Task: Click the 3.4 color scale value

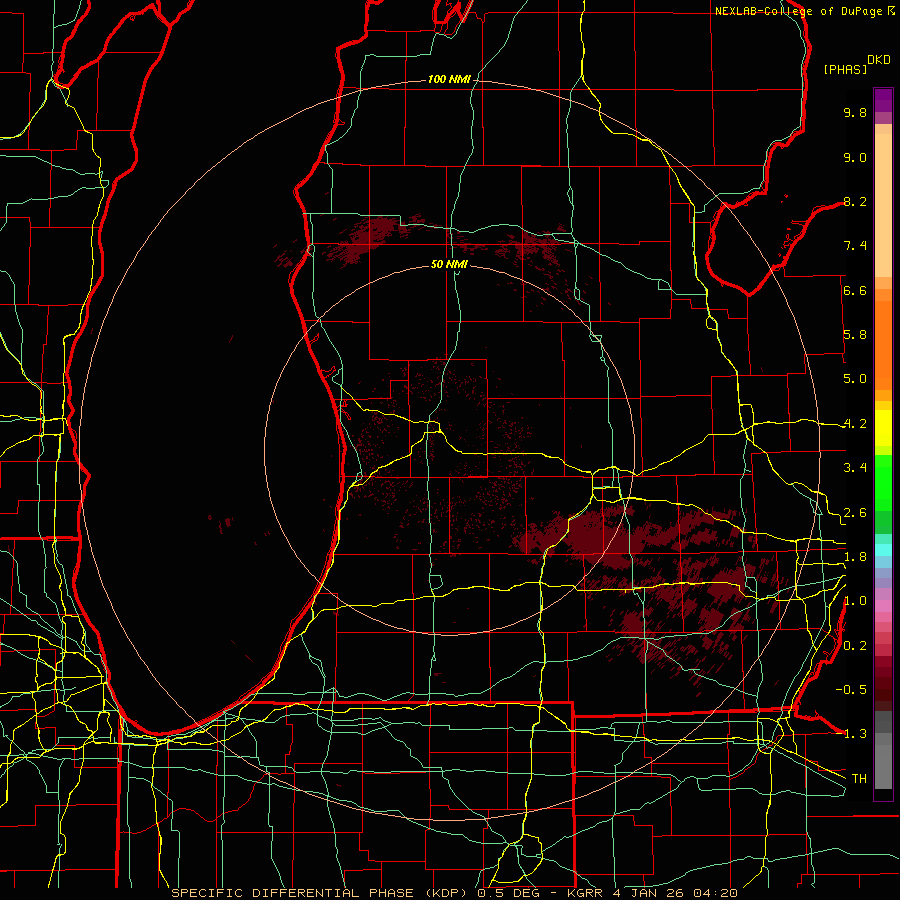Action: coord(855,468)
